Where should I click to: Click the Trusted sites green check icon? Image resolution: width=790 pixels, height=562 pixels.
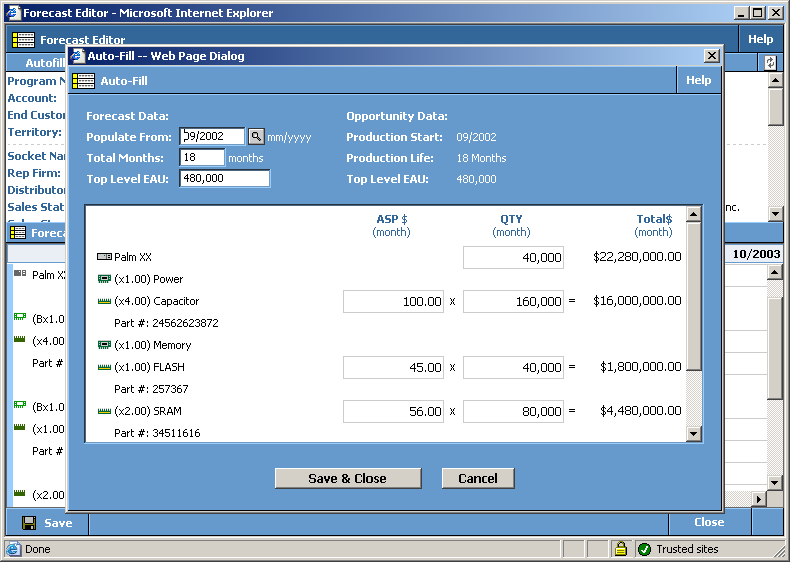coord(644,549)
